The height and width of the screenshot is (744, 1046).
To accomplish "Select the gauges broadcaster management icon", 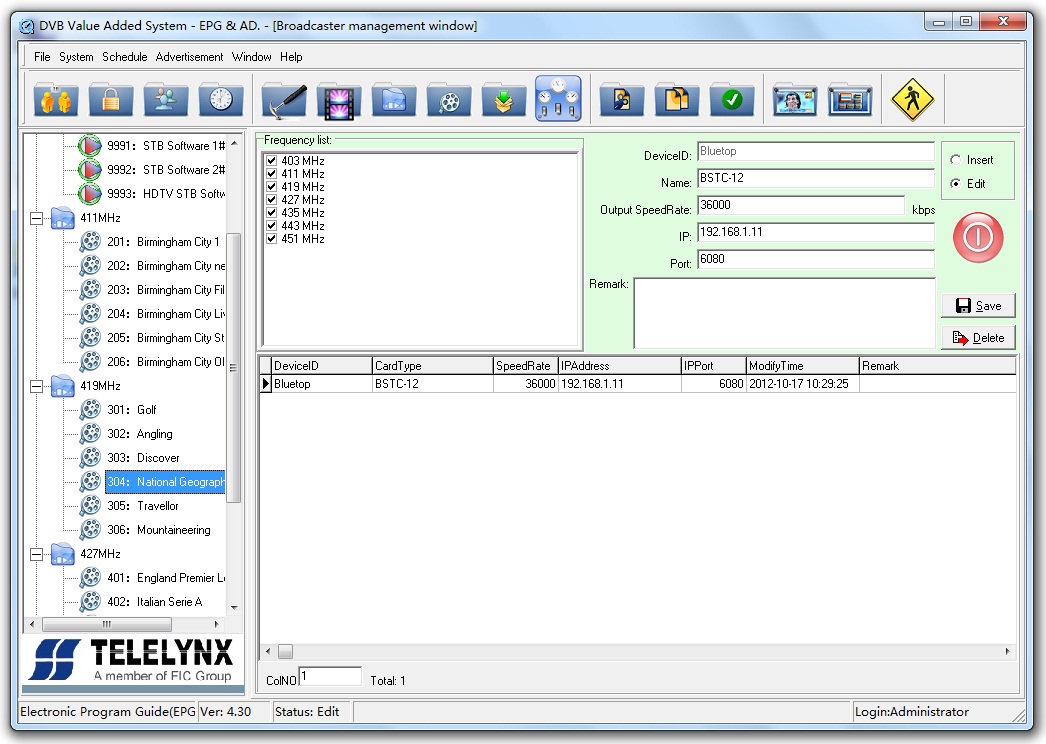I will 558,99.
